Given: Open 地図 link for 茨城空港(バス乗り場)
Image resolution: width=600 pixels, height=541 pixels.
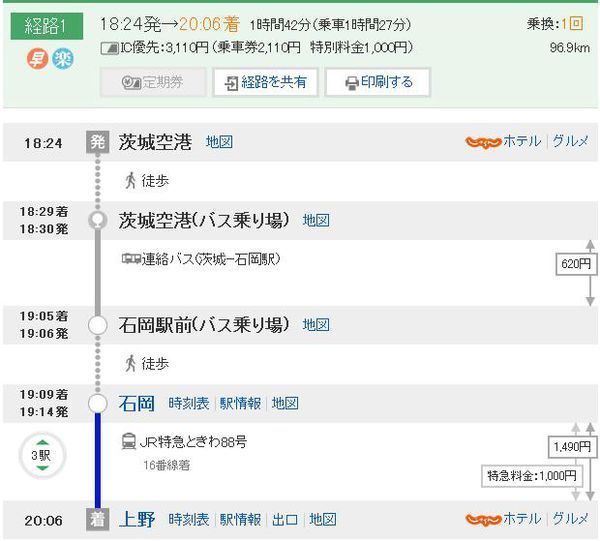Looking at the screenshot, I should (x=316, y=220).
